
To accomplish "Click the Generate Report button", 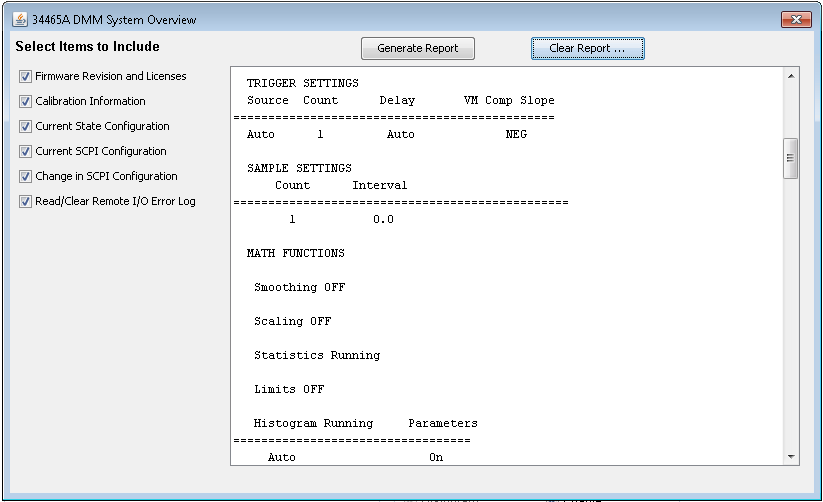I will [418, 48].
